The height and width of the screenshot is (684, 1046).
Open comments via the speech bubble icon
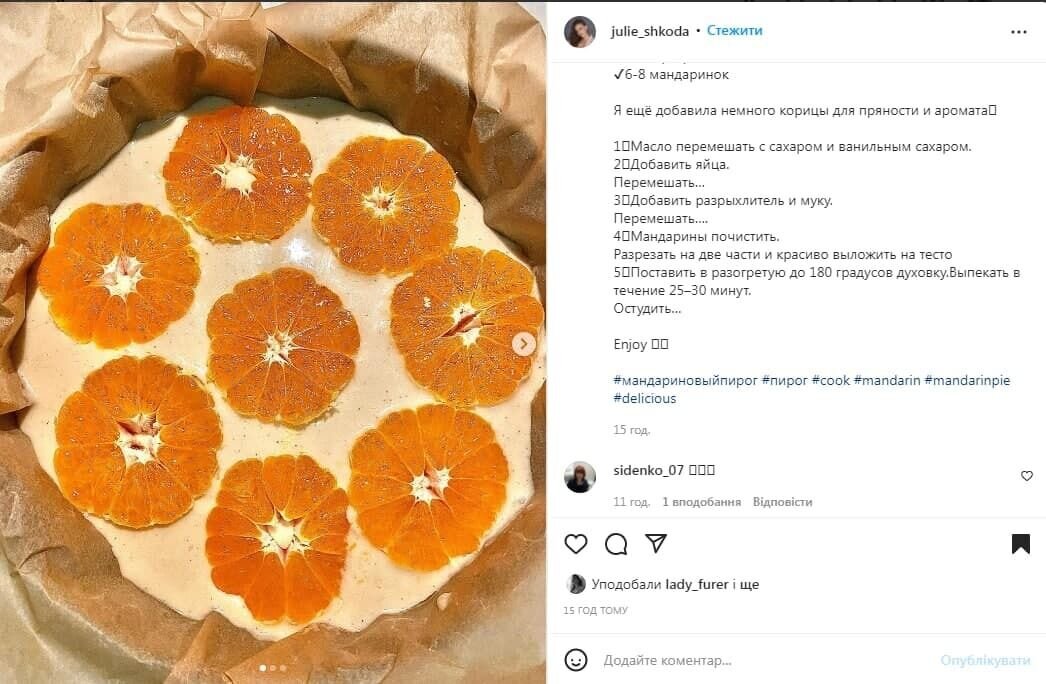coord(615,544)
